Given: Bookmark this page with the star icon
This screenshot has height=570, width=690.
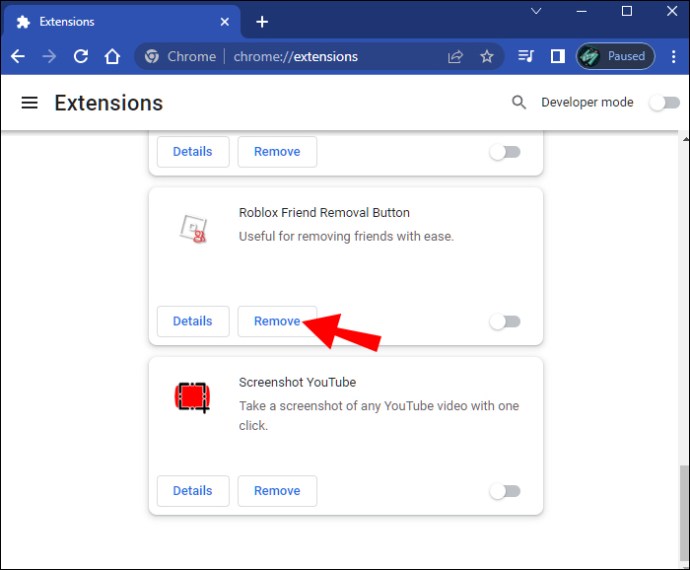Looking at the screenshot, I should 487,56.
